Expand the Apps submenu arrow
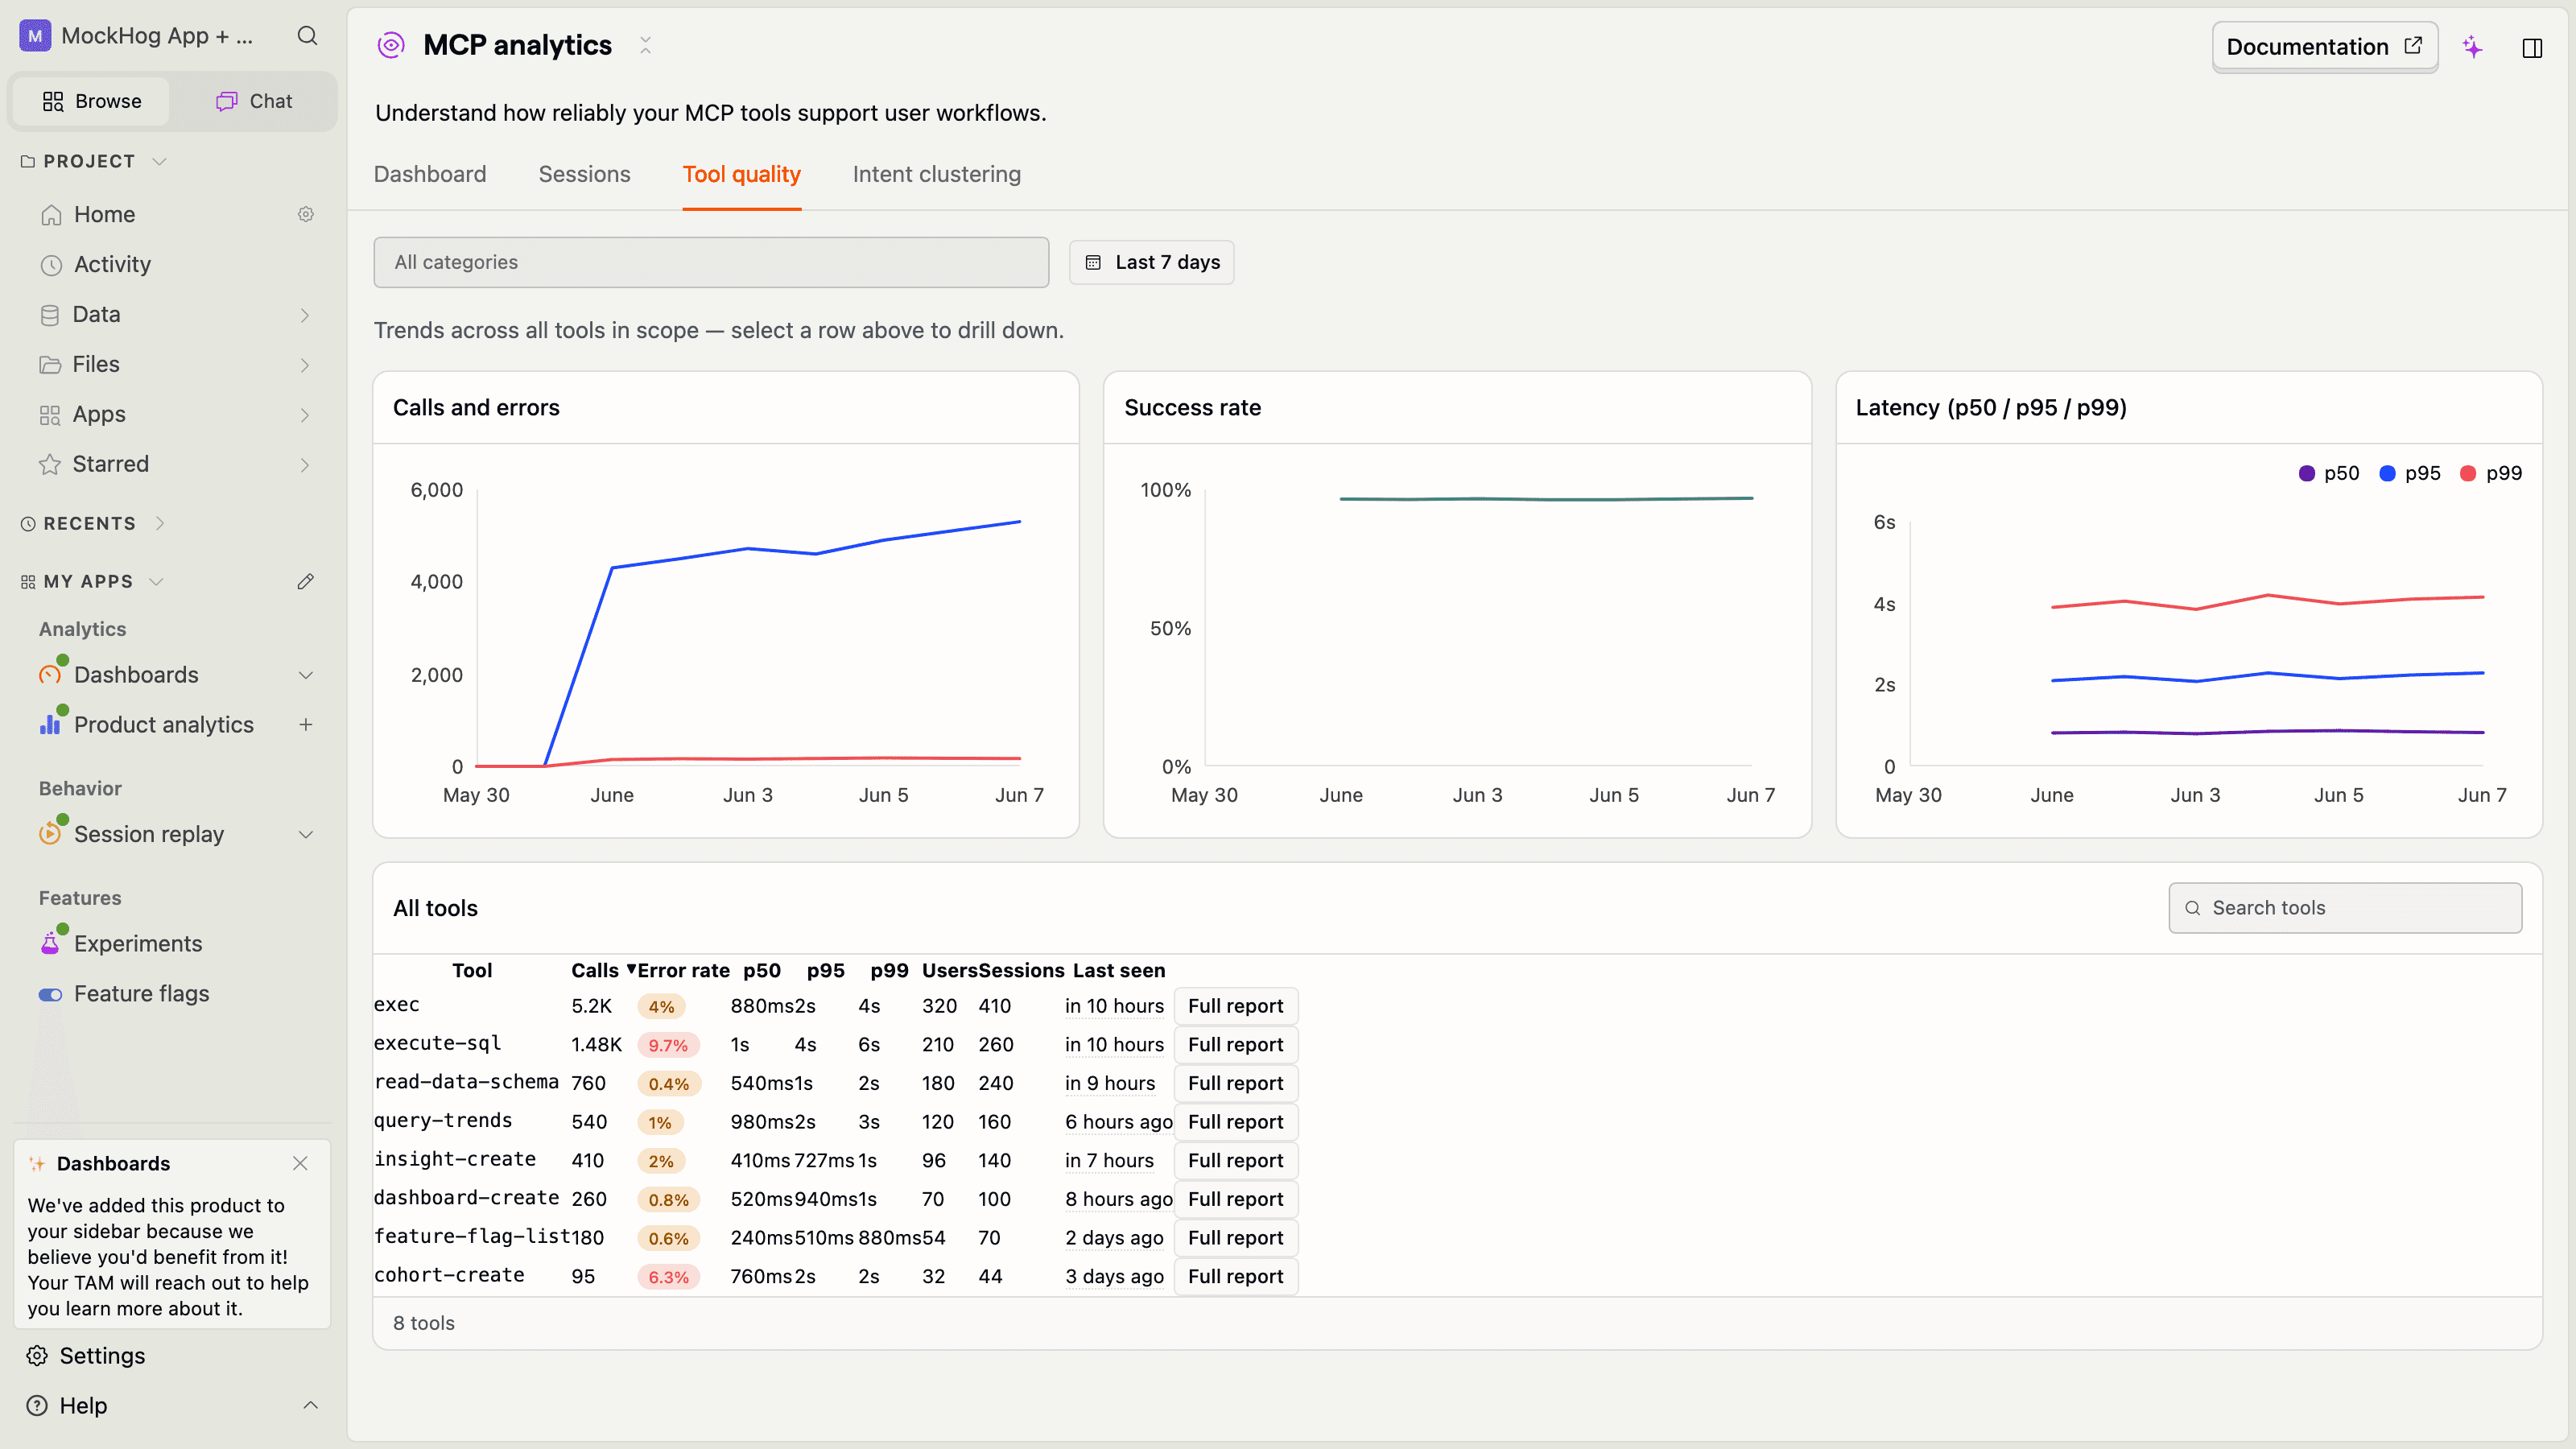 [x=305, y=415]
